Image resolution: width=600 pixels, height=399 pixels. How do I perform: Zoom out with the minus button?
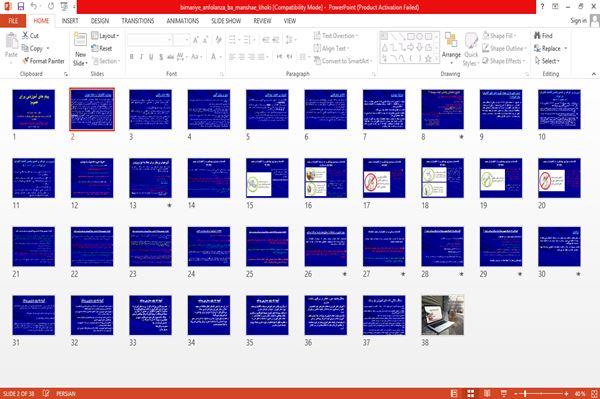click(x=516, y=394)
